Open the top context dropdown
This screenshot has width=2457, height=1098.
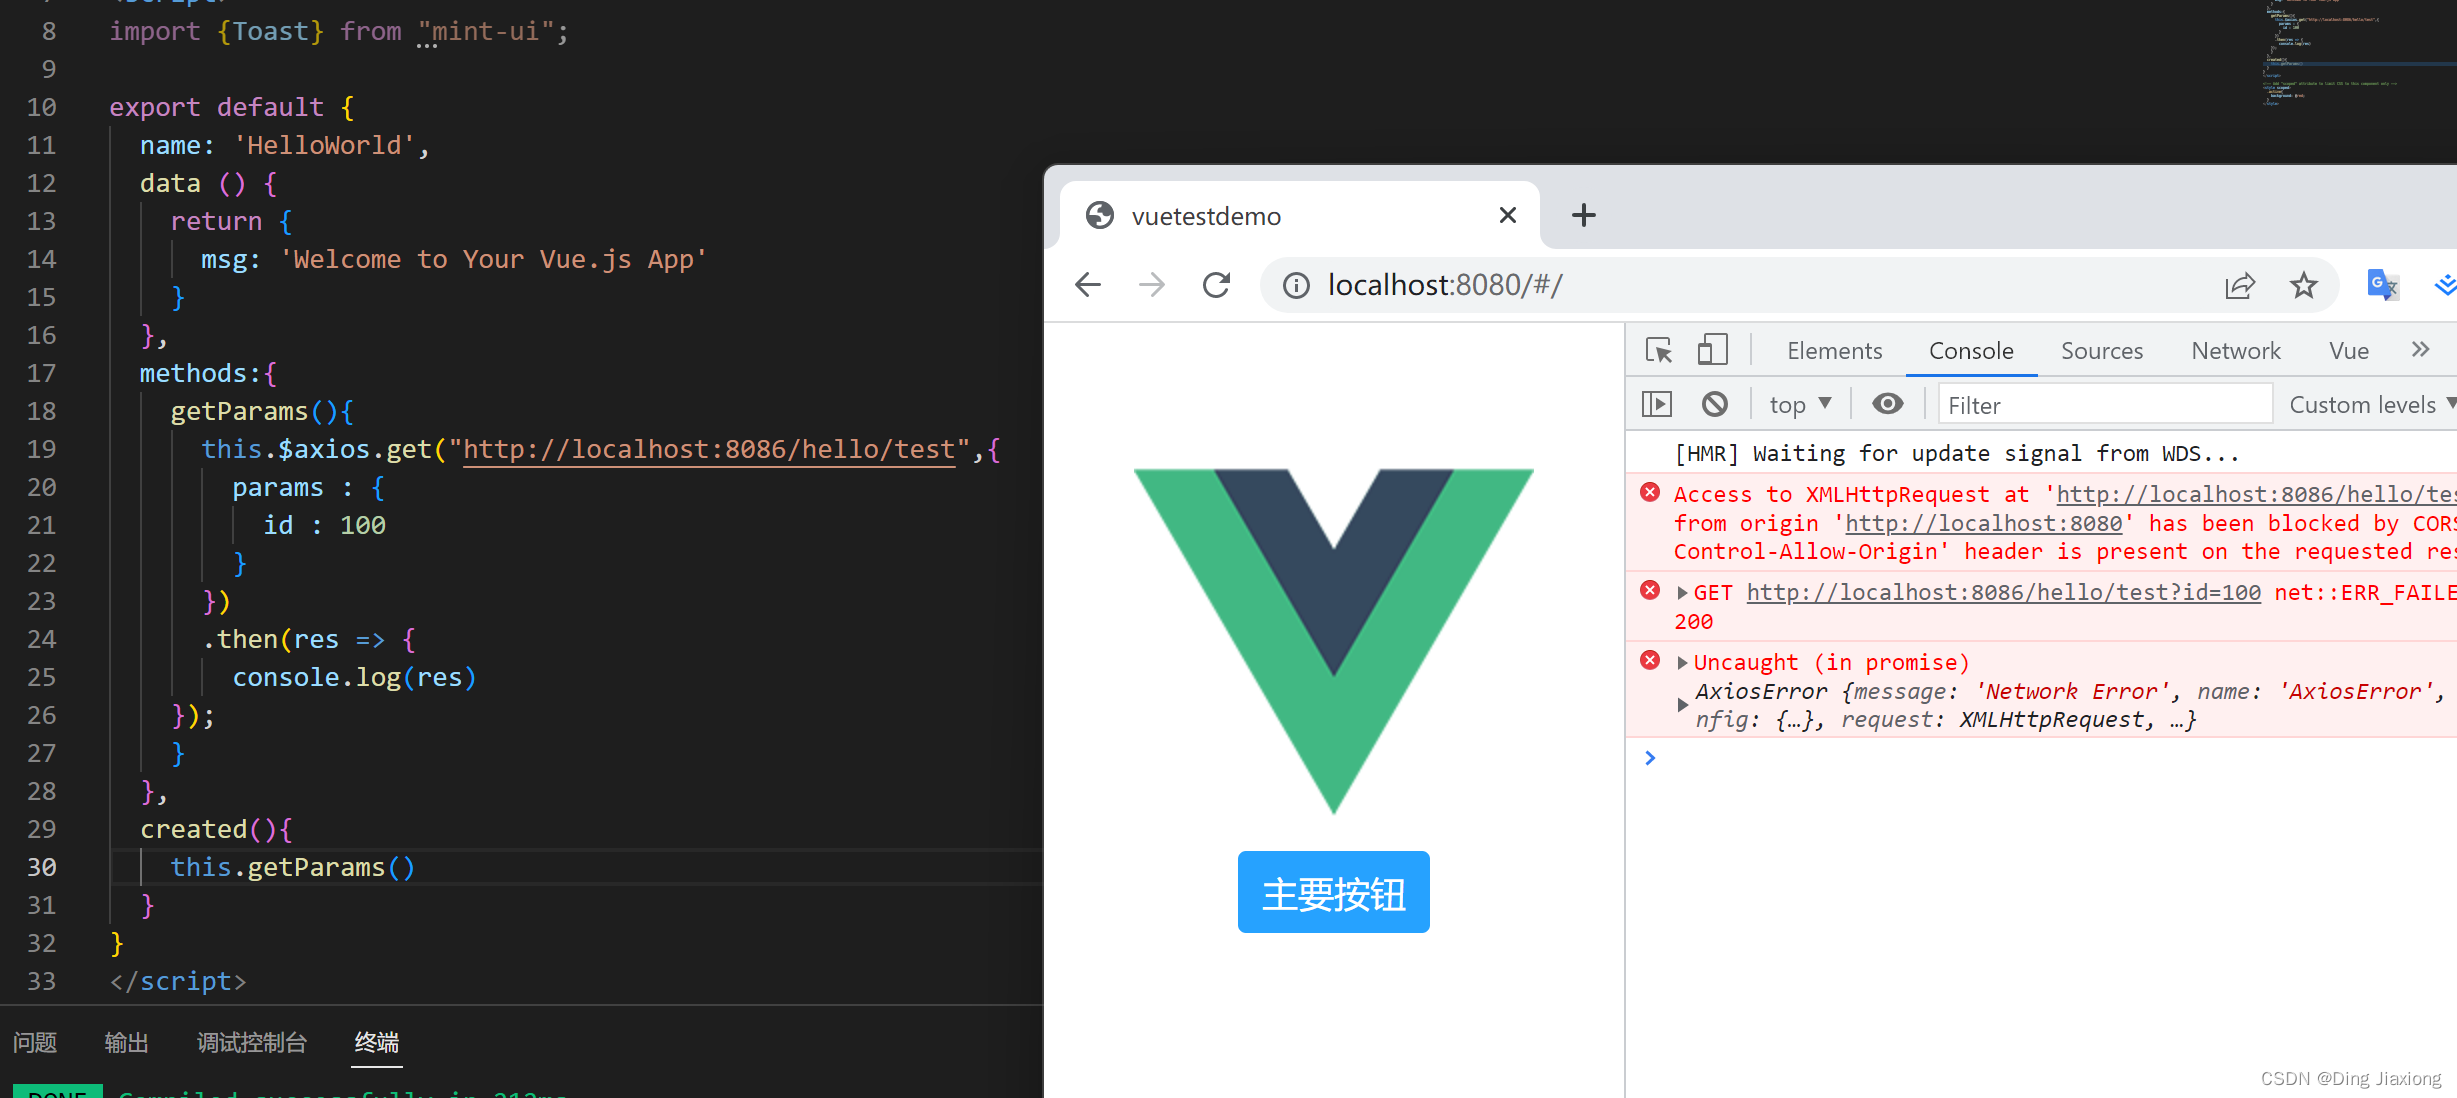tap(1800, 404)
